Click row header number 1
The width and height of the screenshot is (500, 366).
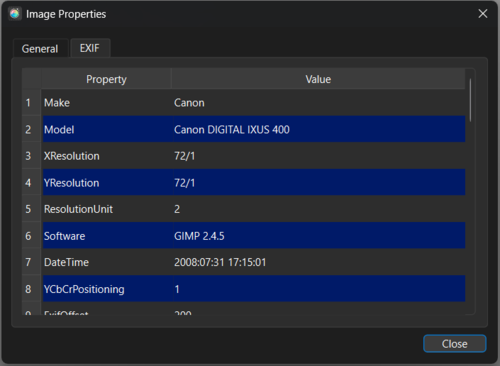click(32, 103)
